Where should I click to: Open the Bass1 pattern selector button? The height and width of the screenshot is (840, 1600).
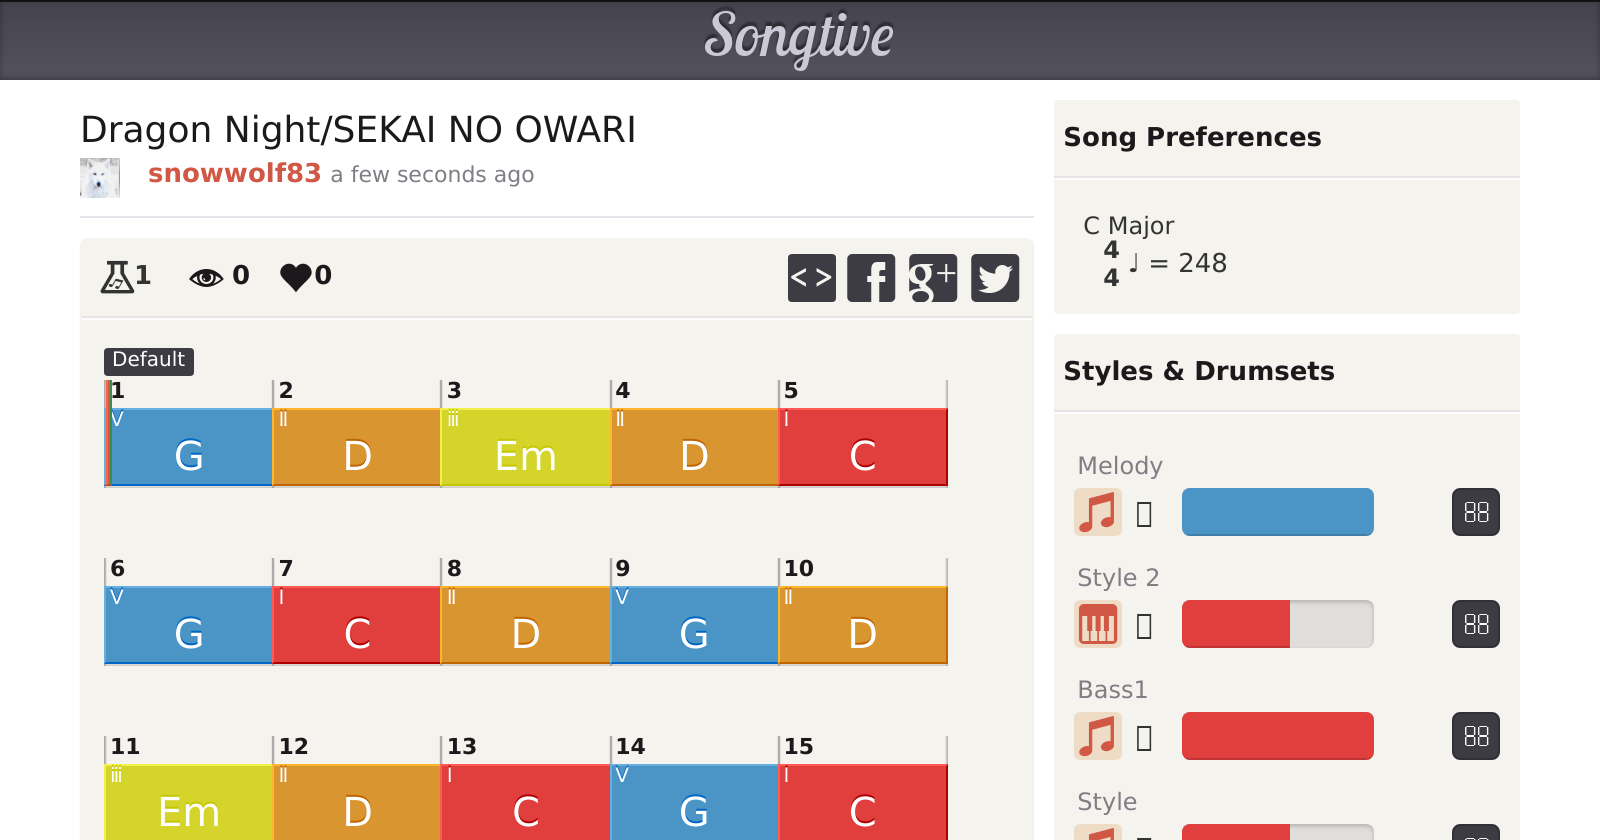coord(1476,736)
